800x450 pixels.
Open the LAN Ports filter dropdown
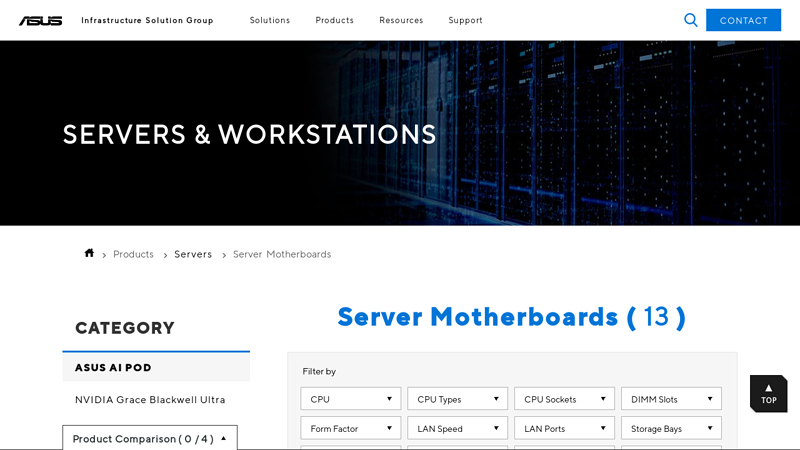click(564, 429)
